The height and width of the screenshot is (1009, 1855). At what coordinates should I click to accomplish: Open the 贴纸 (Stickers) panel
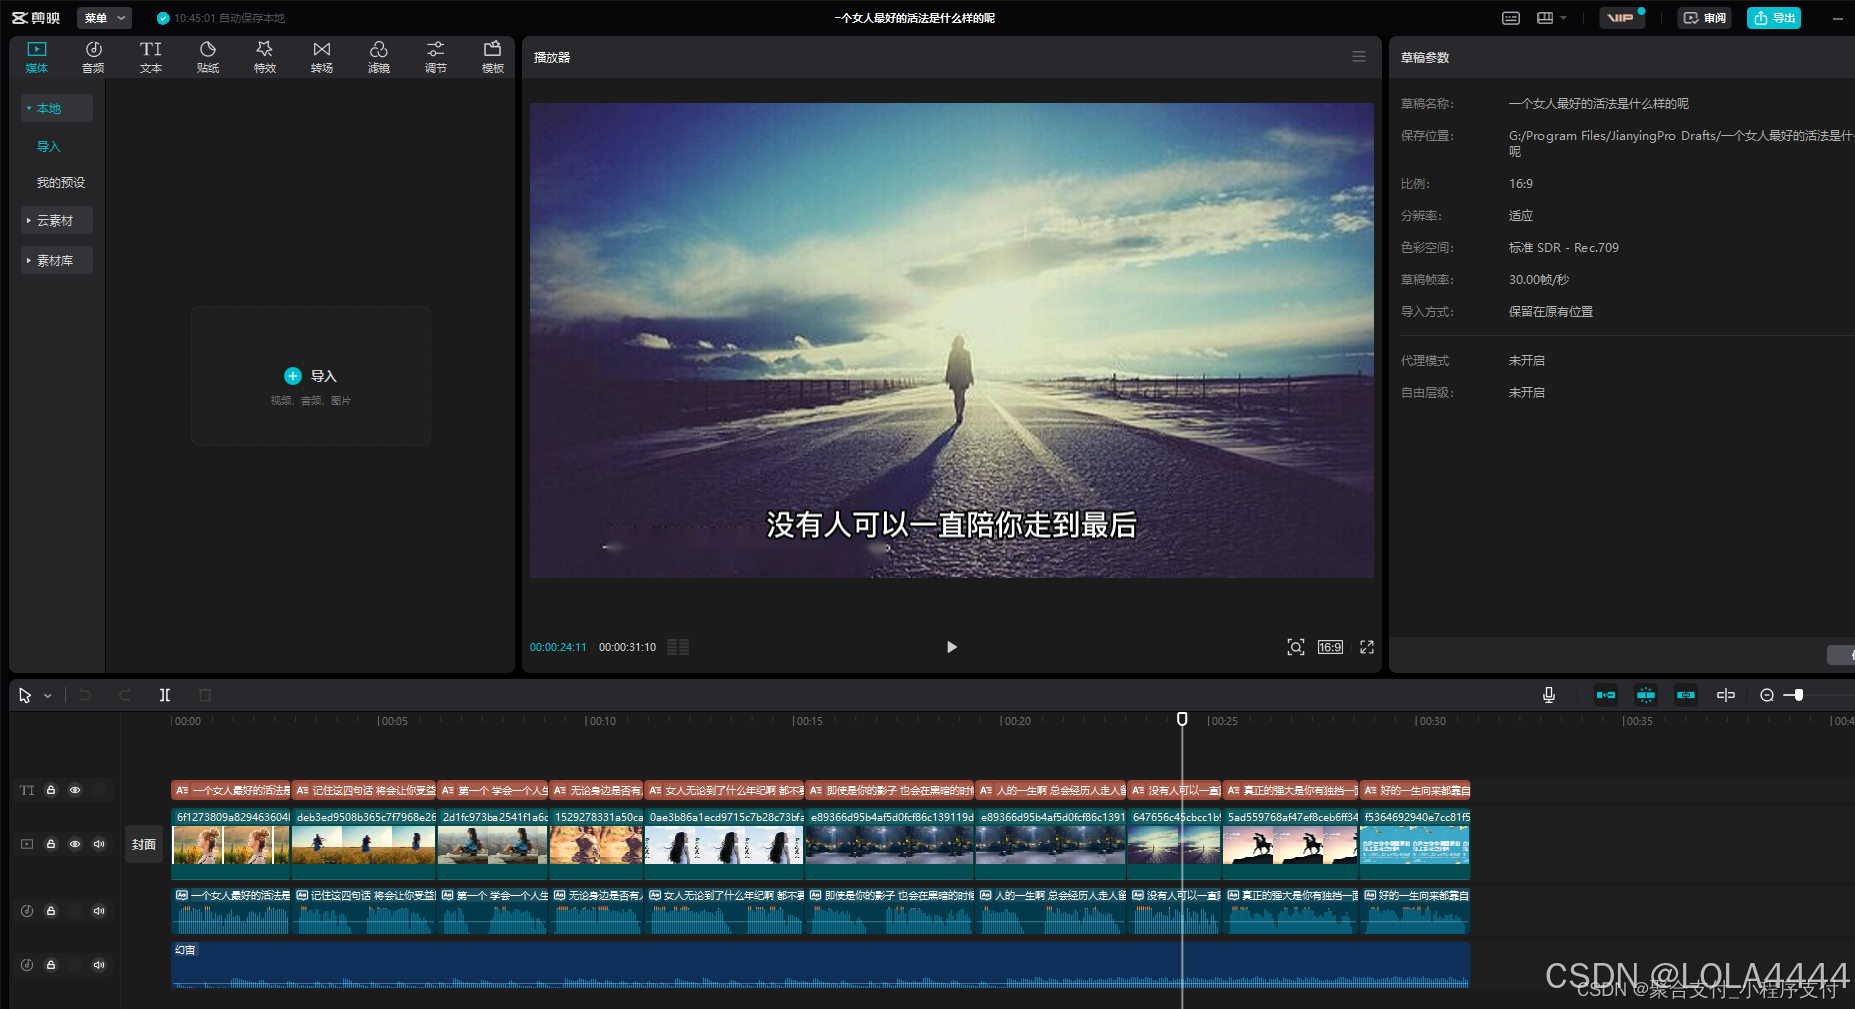click(x=208, y=57)
